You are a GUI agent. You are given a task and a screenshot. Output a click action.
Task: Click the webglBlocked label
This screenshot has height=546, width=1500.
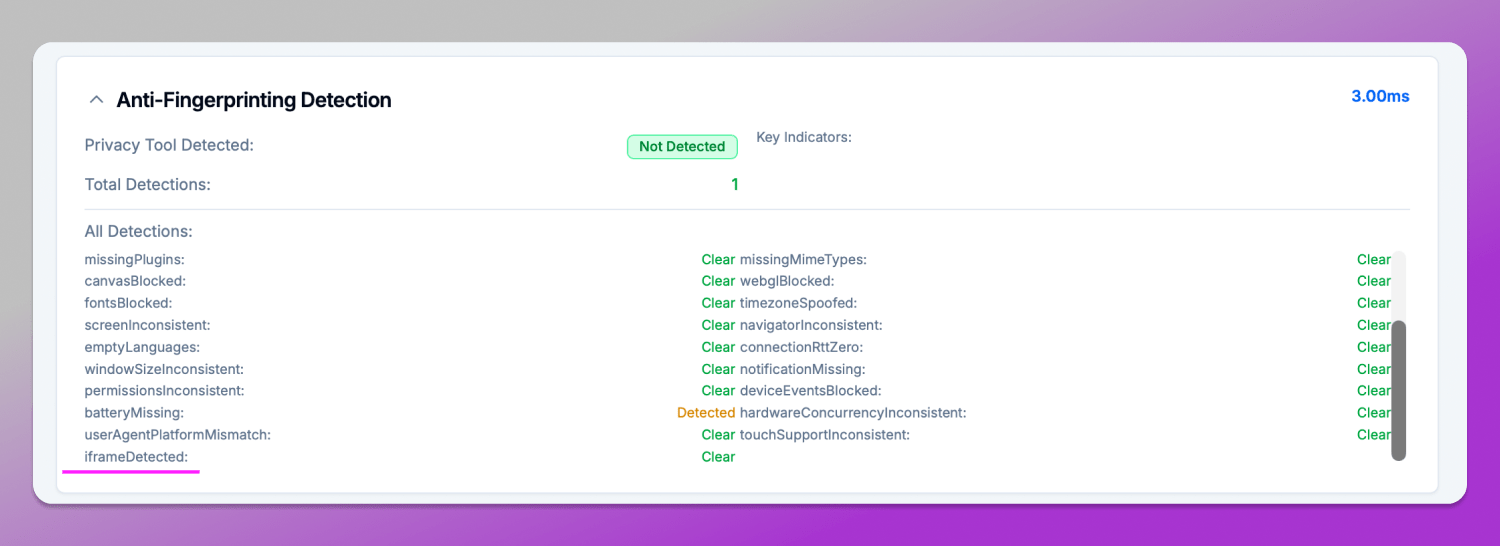coord(787,282)
